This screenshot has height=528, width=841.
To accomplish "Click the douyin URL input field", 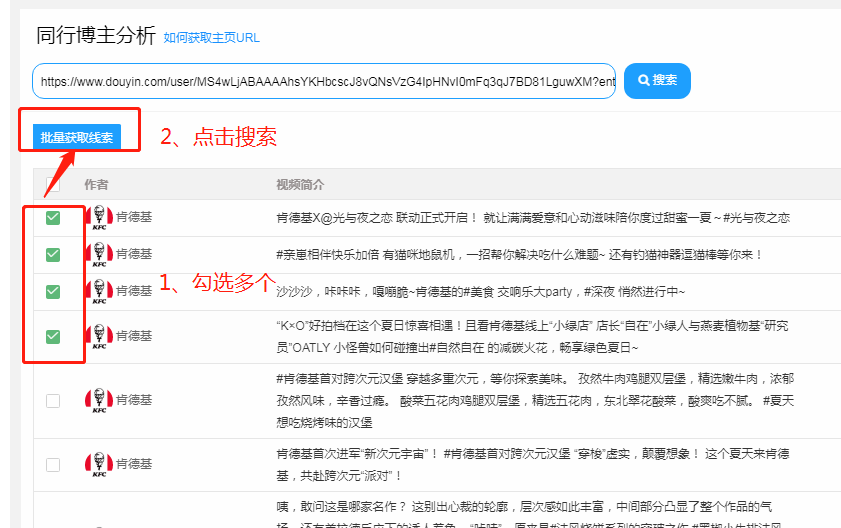I will tap(324, 81).
